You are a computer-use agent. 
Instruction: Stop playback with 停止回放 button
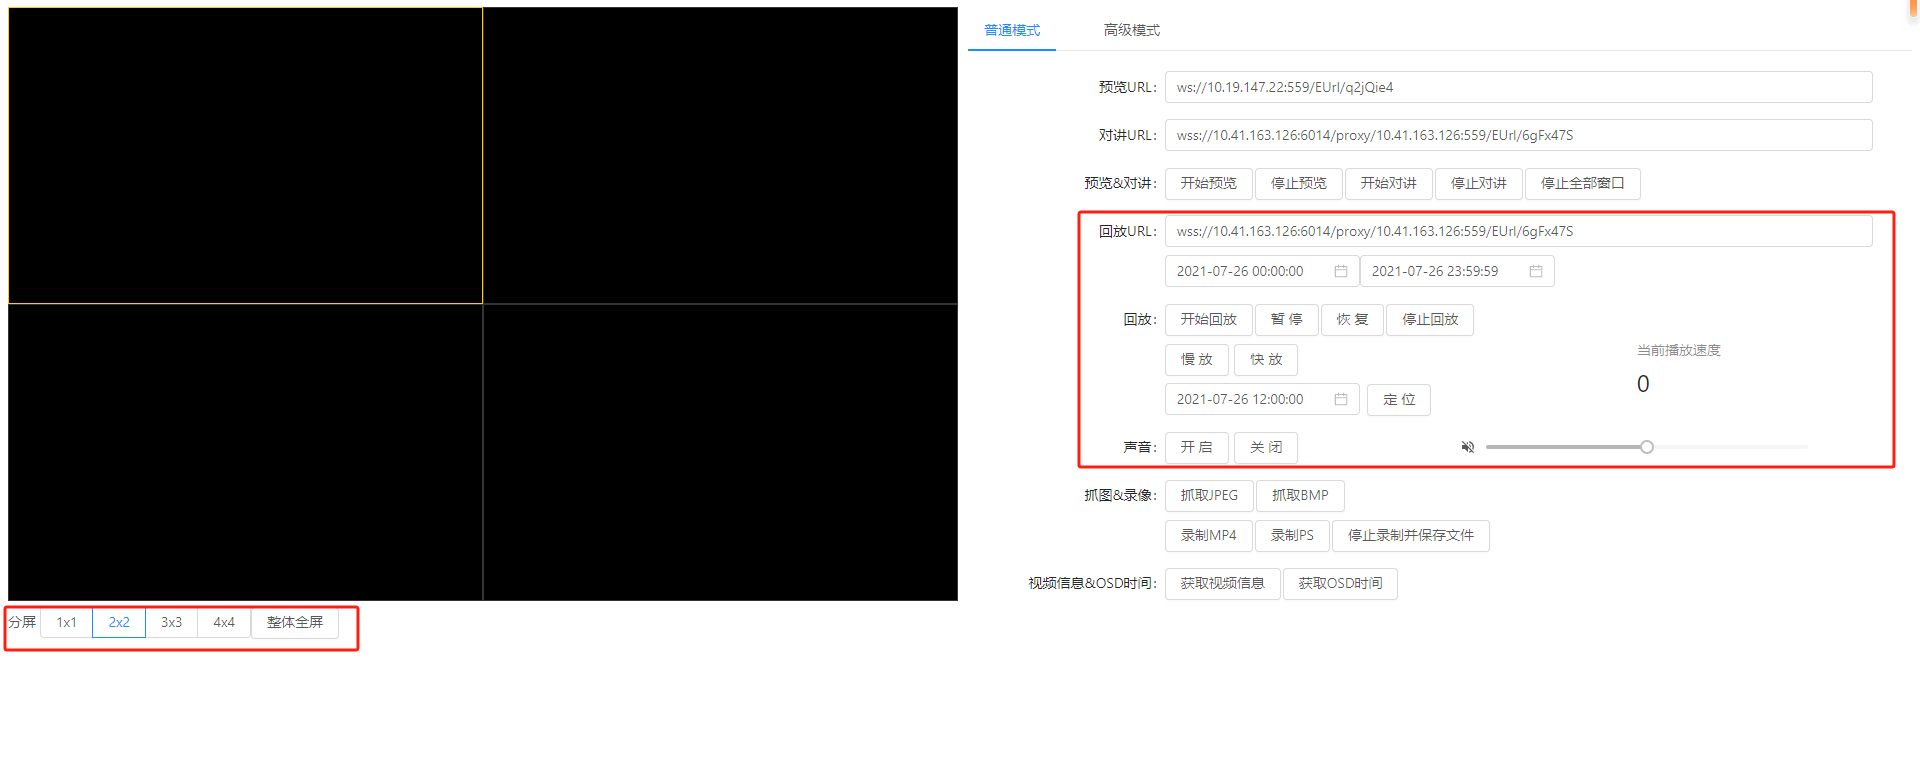click(1430, 319)
